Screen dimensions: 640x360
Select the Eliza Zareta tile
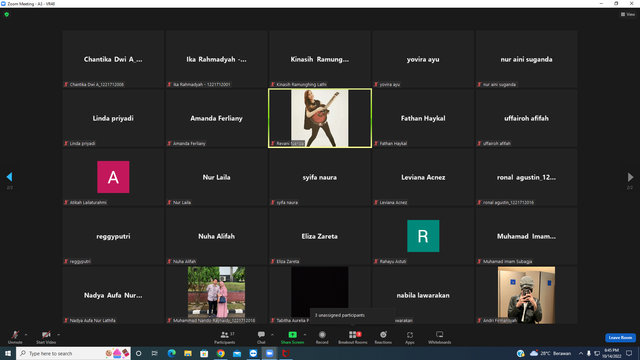320,236
